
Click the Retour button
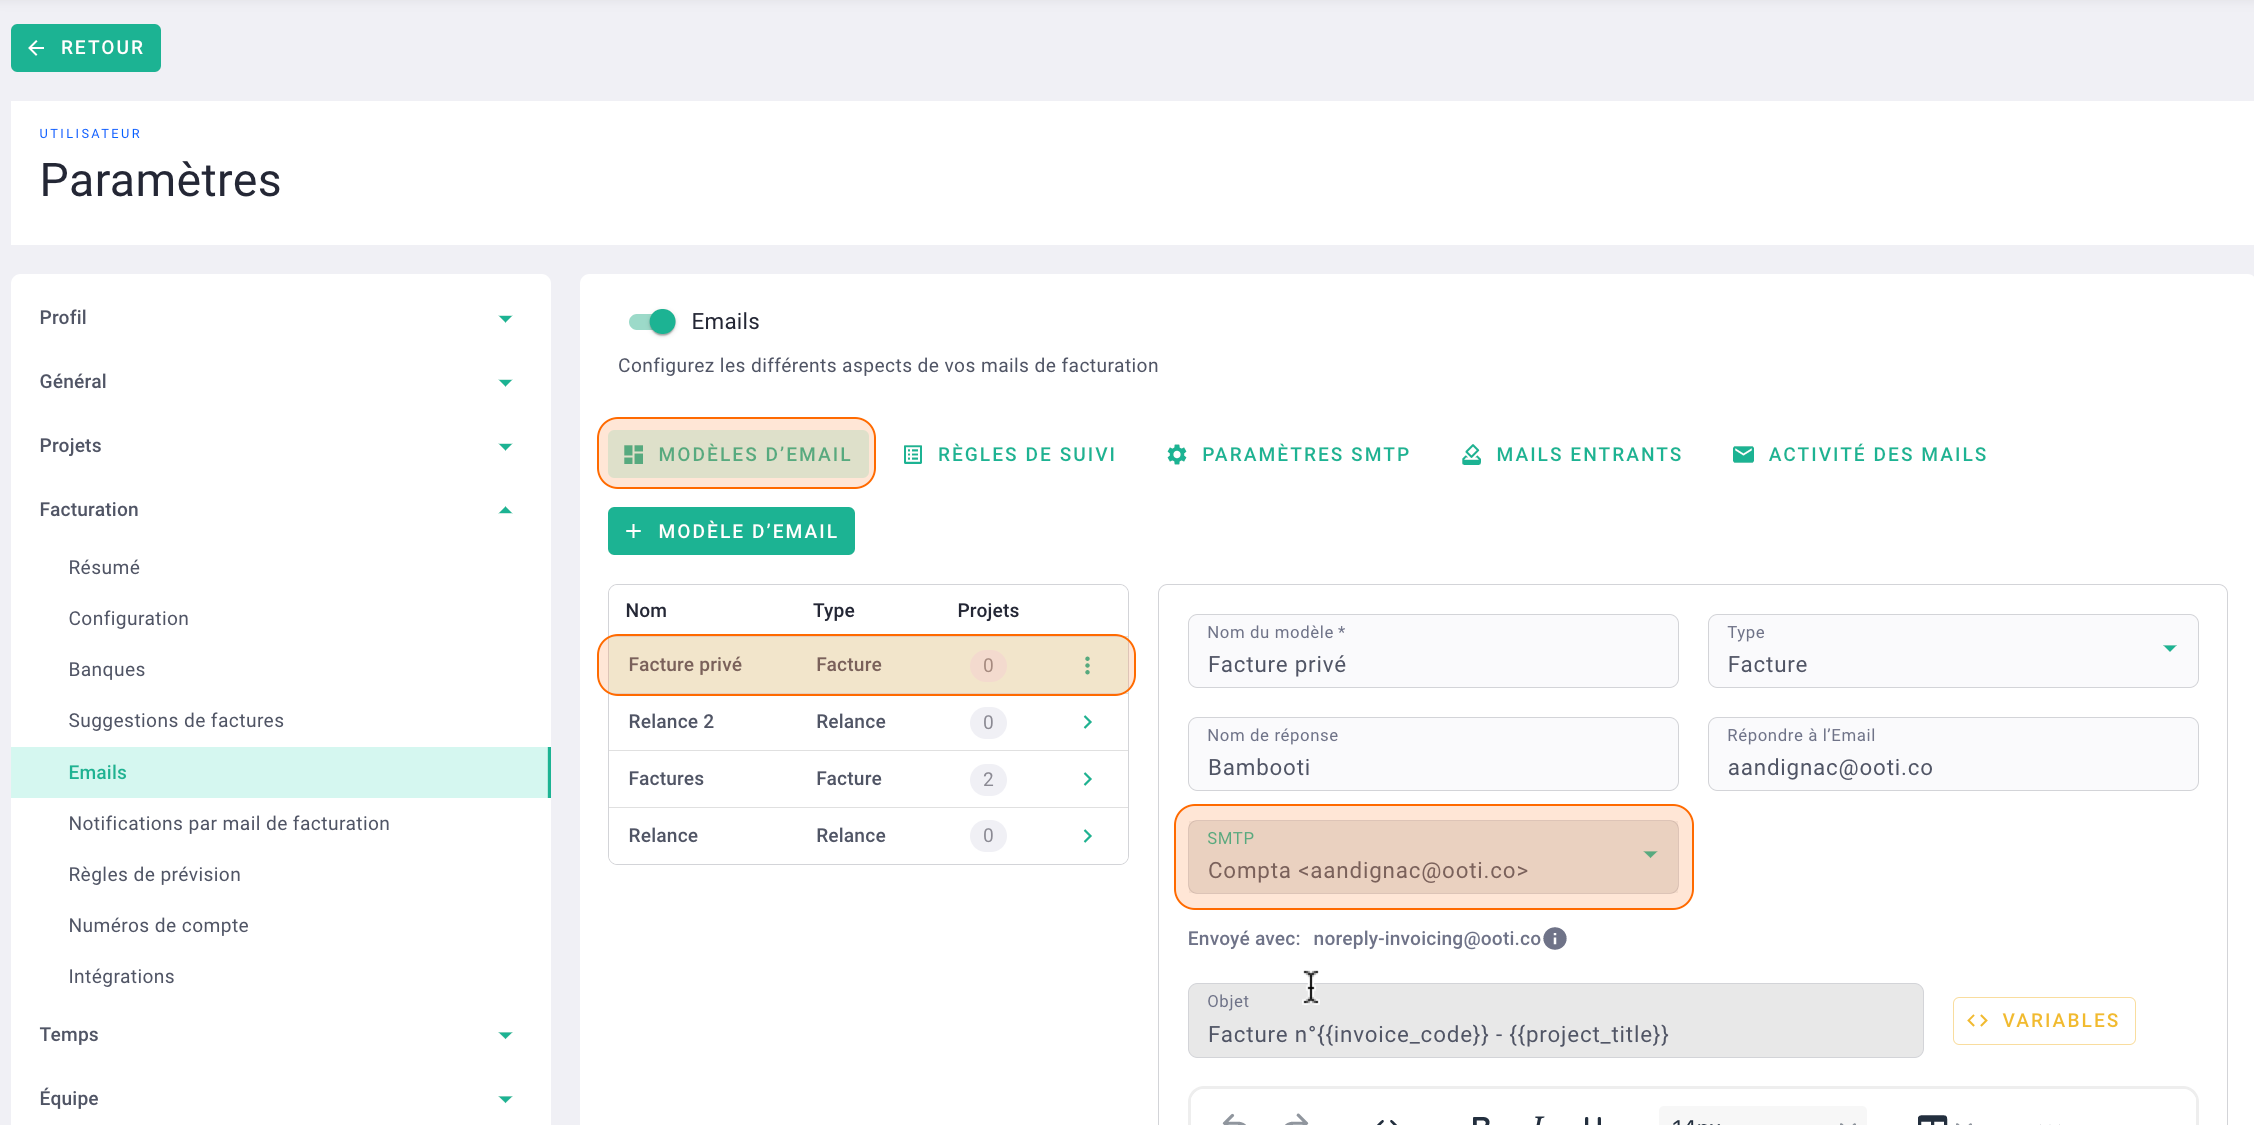click(x=86, y=48)
